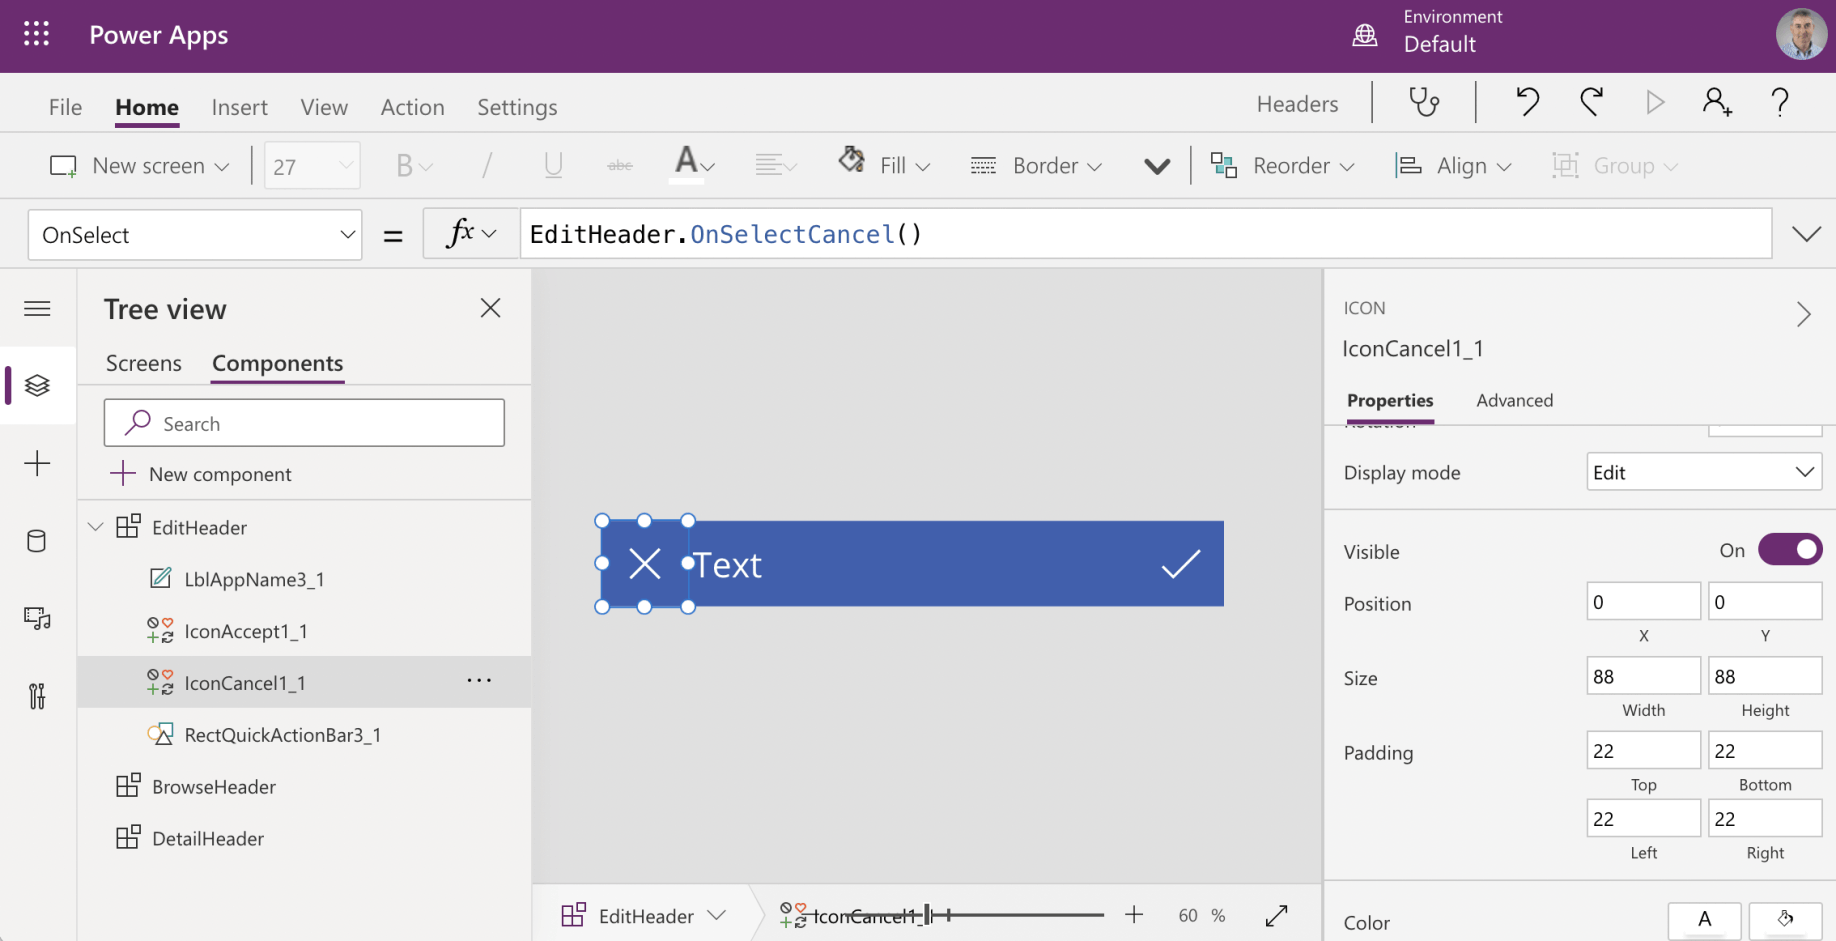The image size is (1836, 941).
Task: Click the Undo arrow icon
Action: pos(1527,102)
